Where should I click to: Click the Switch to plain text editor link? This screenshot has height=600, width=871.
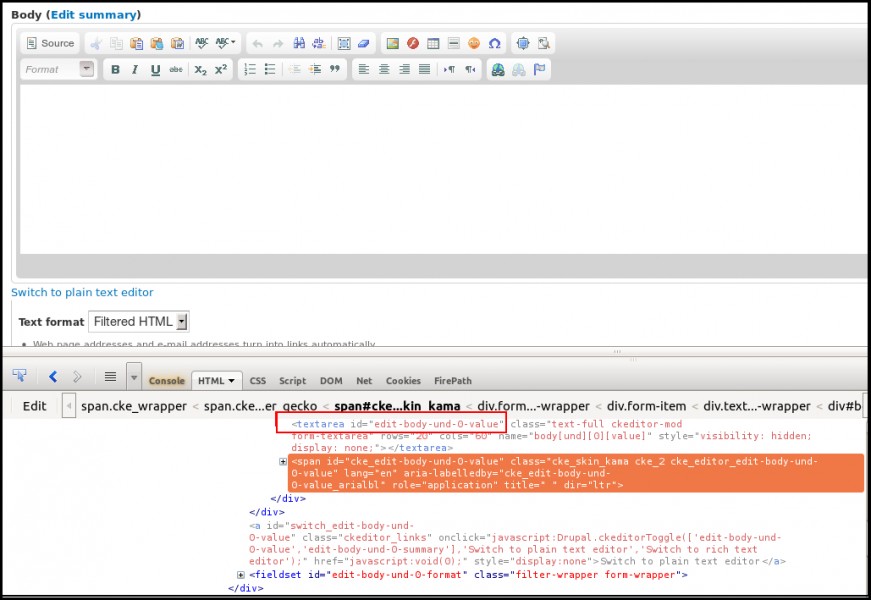point(82,292)
